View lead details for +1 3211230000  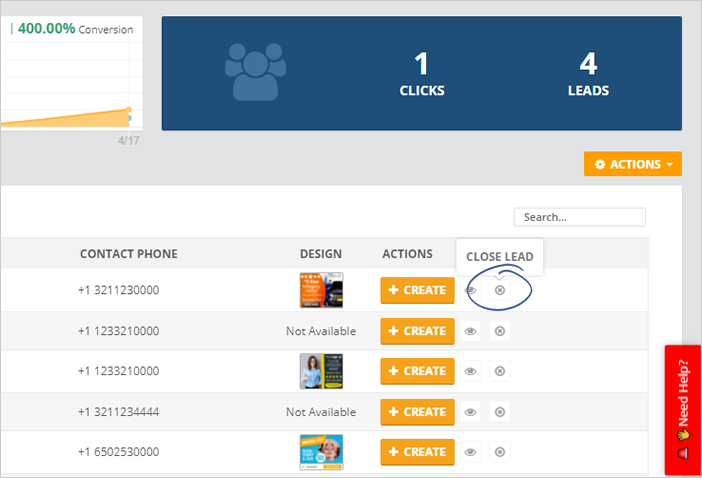[x=471, y=290]
